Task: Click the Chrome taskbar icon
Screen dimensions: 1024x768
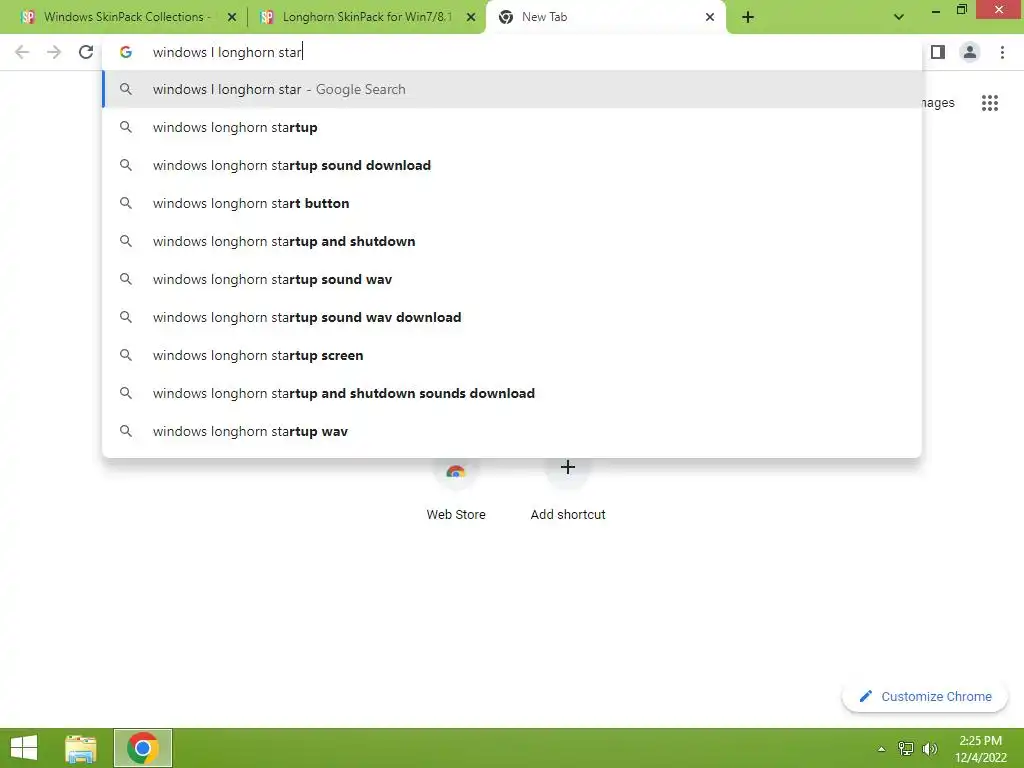Action: click(143, 748)
